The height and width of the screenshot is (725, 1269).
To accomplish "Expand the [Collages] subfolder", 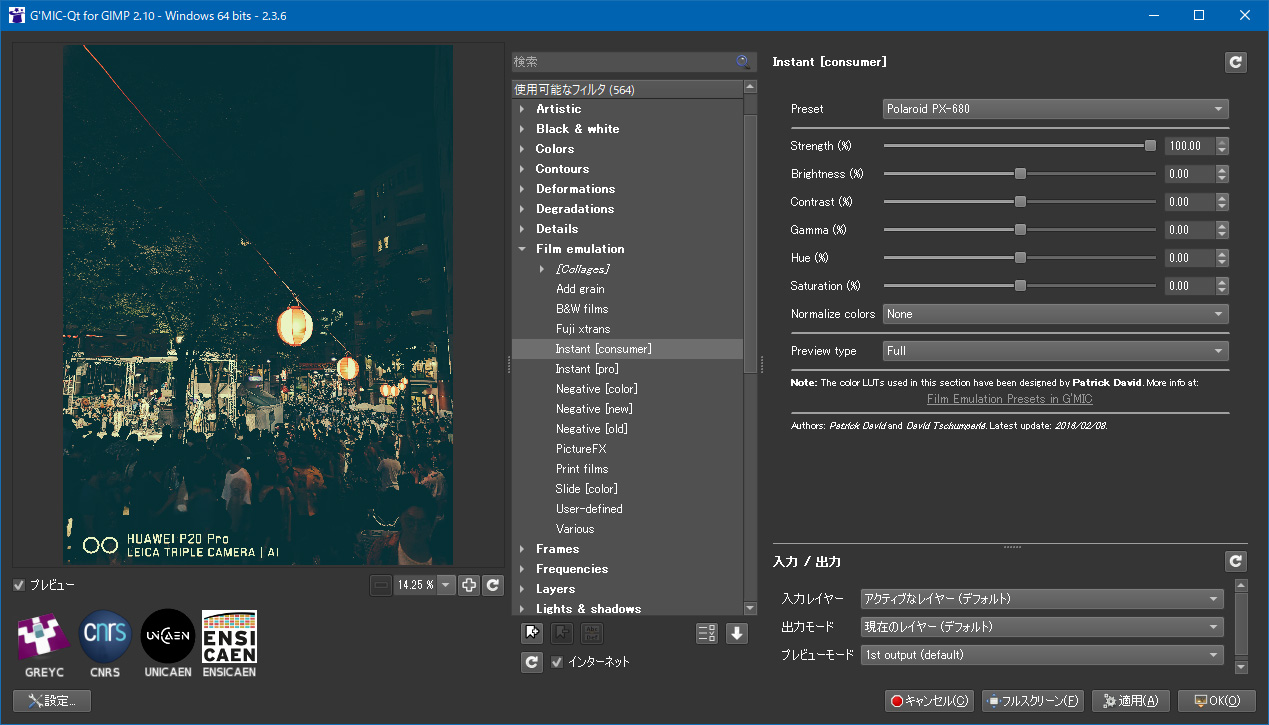I will 542,269.
